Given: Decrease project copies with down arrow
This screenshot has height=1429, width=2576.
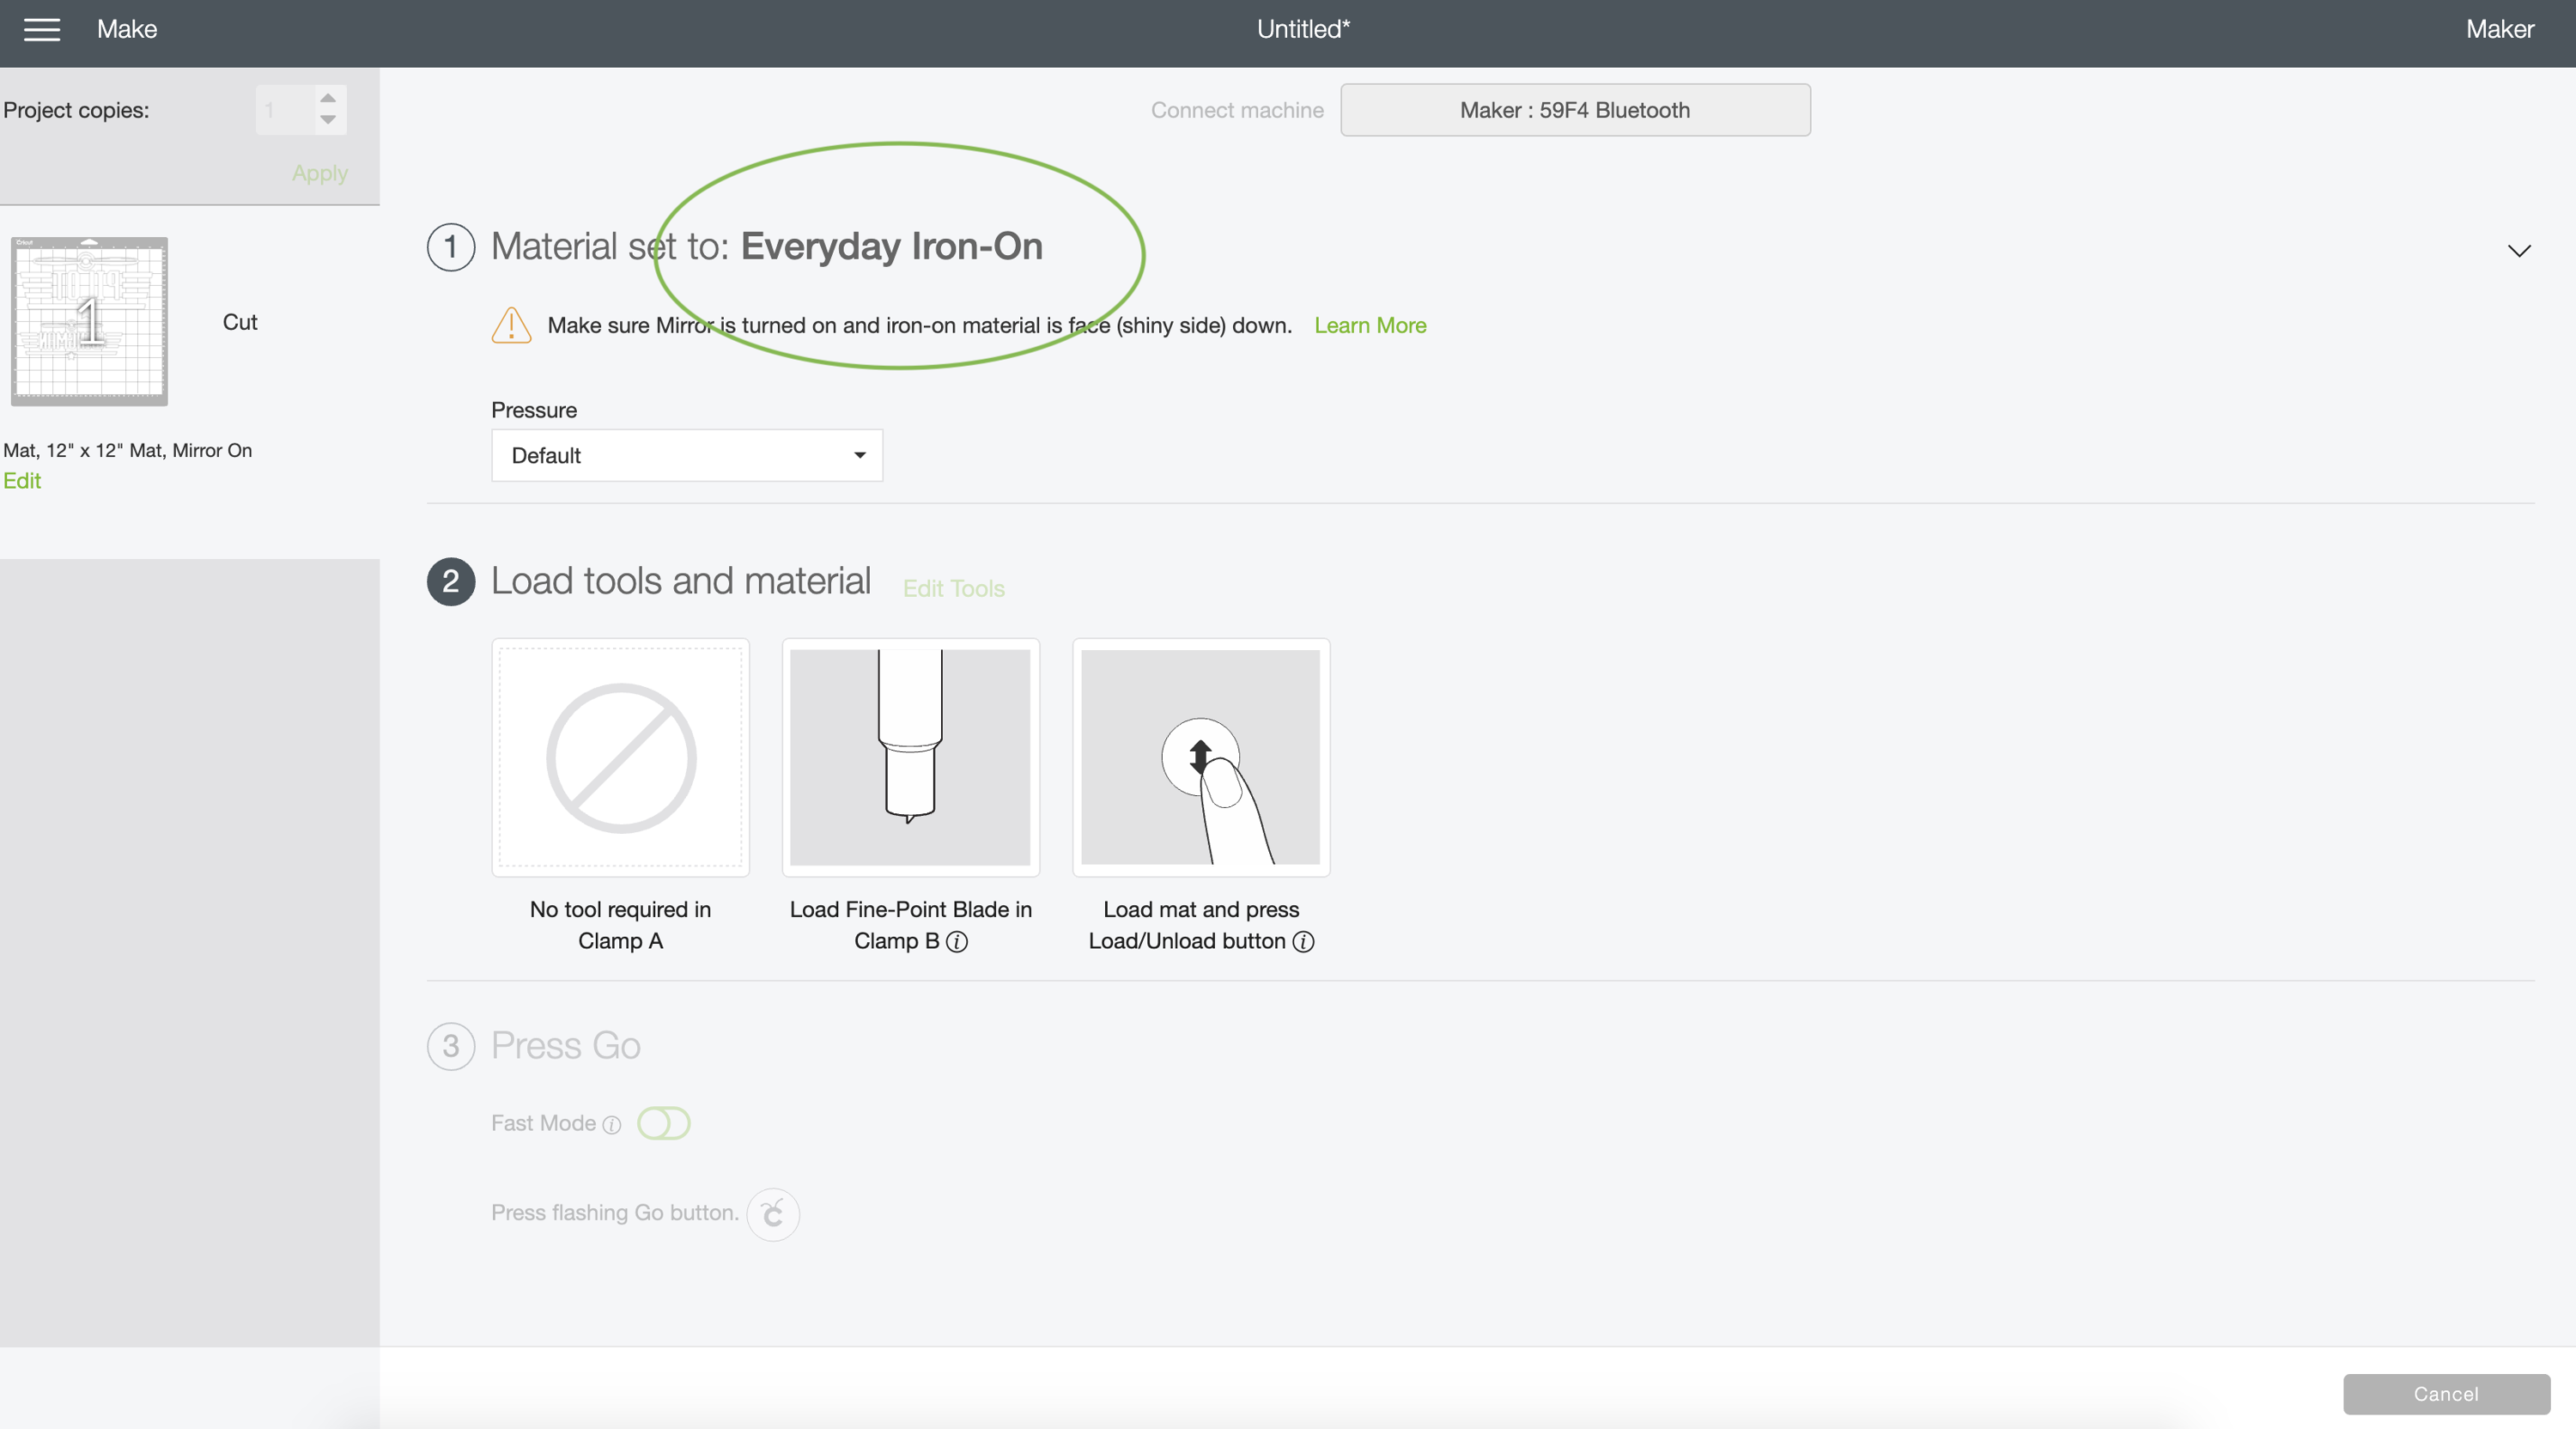Looking at the screenshot, I should coord(327,120).
